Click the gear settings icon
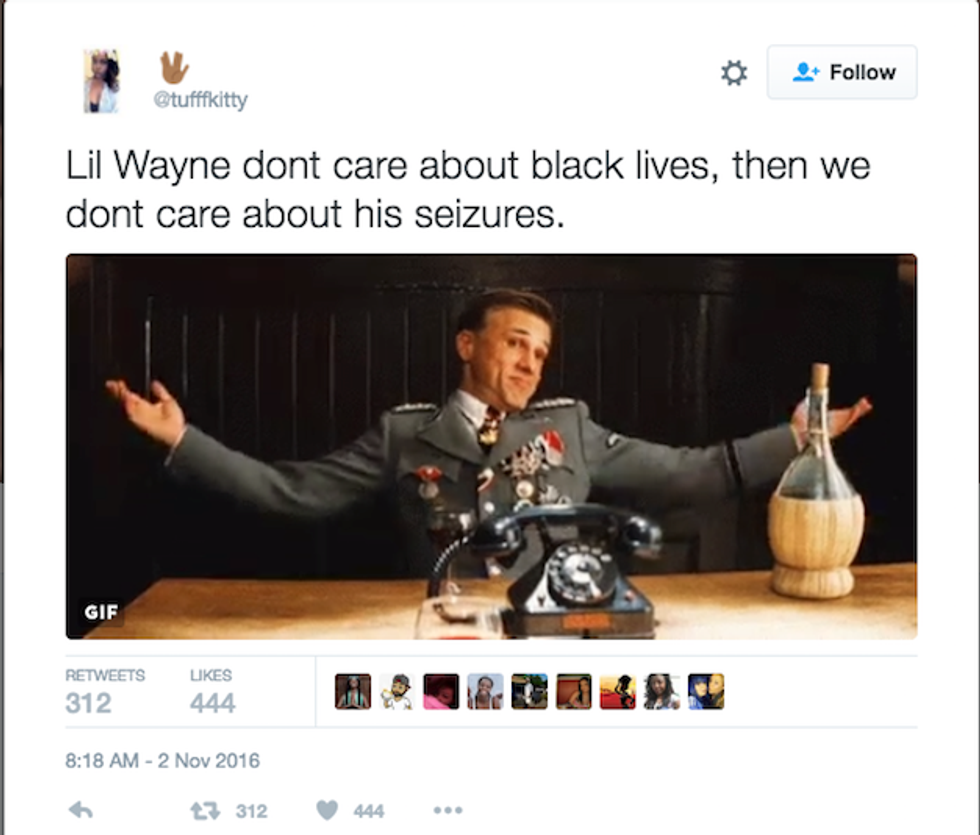The image size is (980, 835). pos(734,72)
